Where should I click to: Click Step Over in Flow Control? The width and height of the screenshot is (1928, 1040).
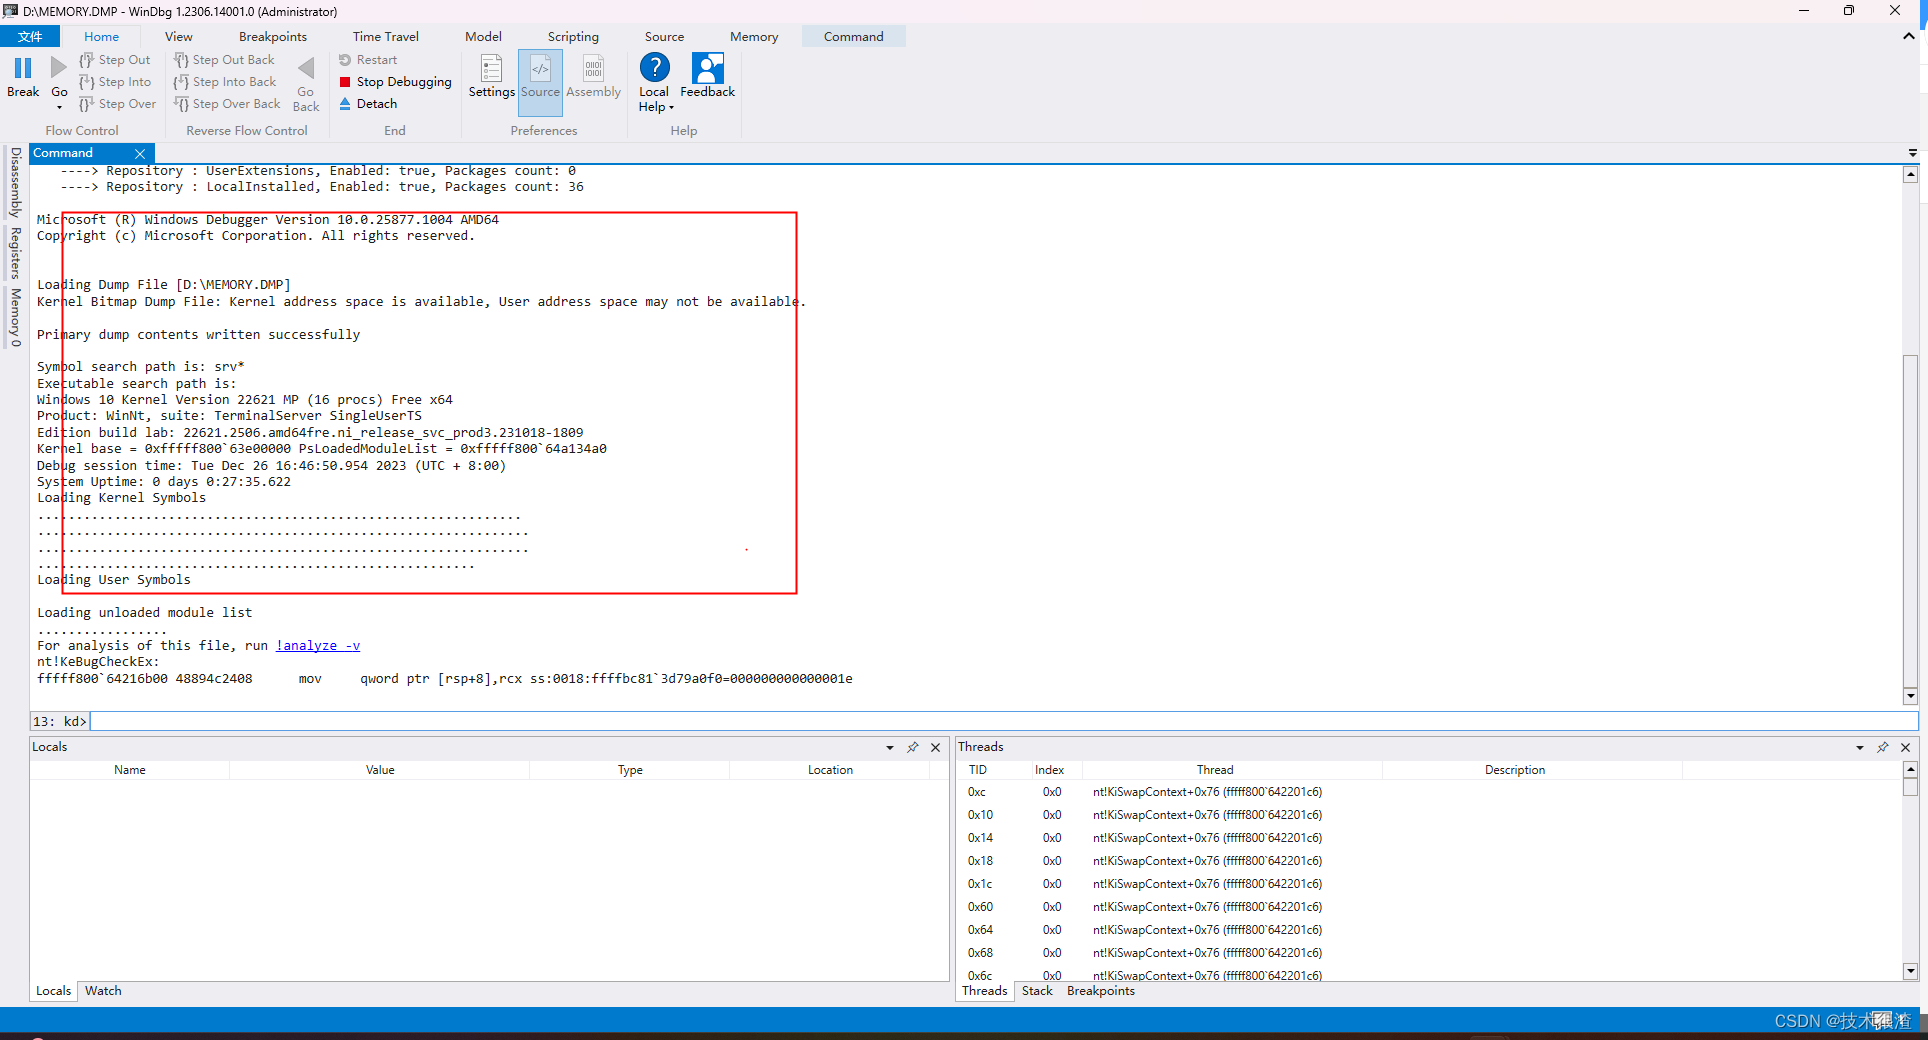click(x=118, y=104)
